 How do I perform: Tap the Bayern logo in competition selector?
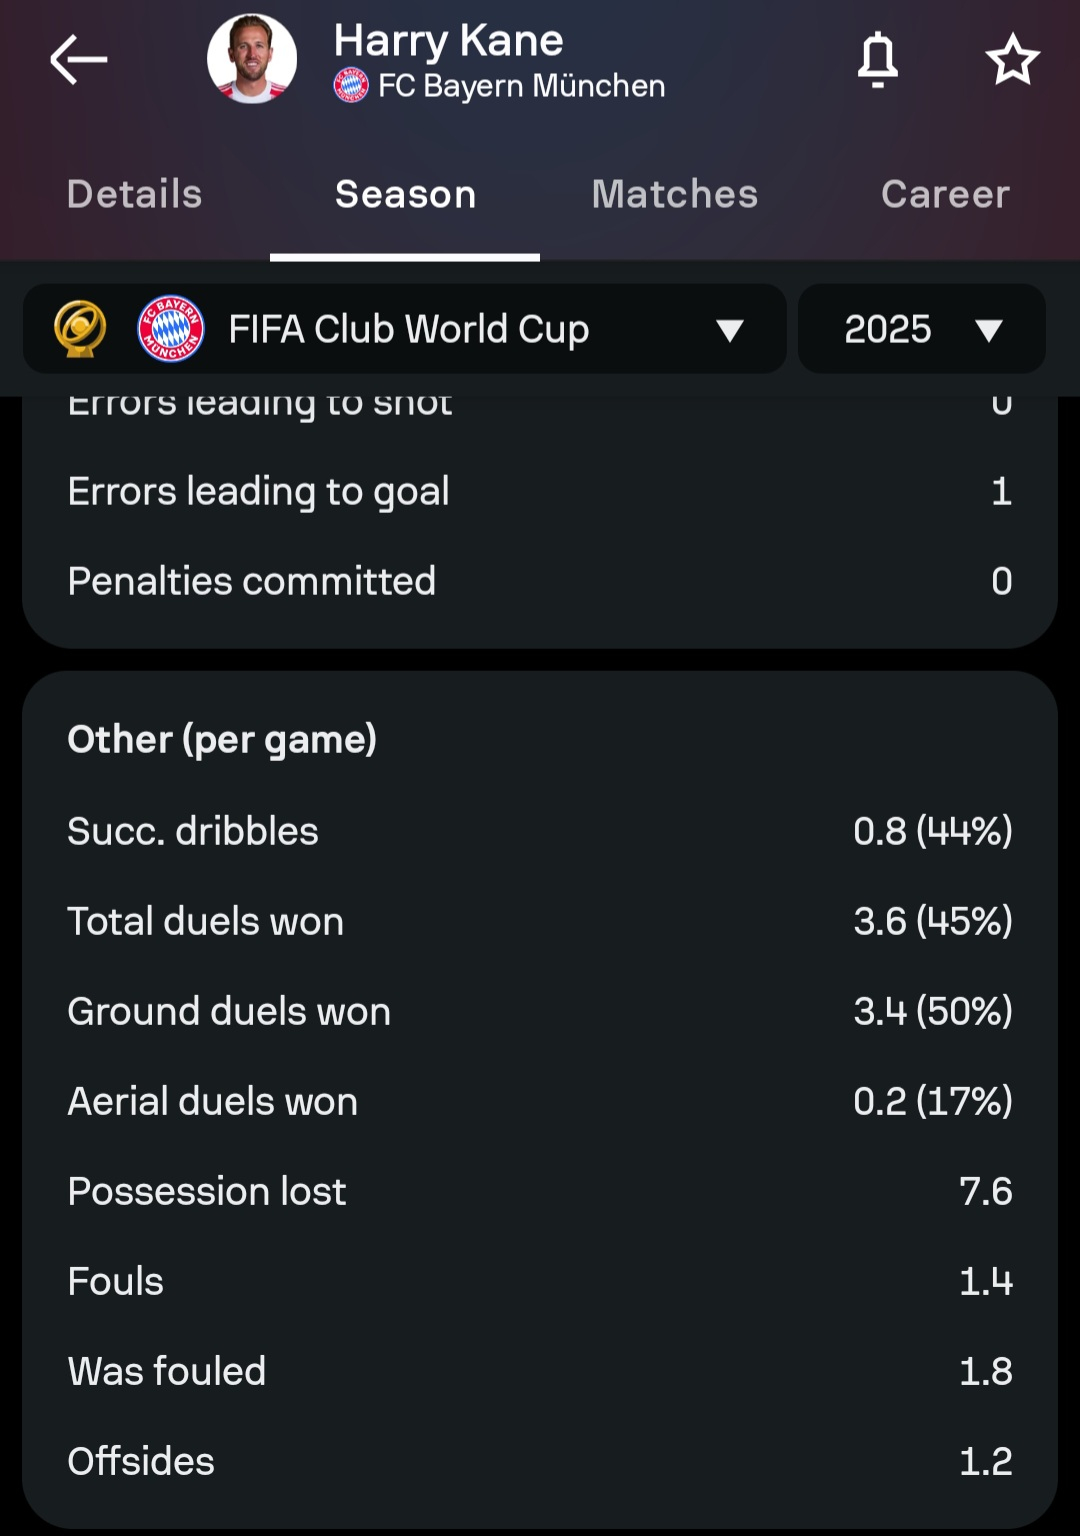click(x=171, y=329)
